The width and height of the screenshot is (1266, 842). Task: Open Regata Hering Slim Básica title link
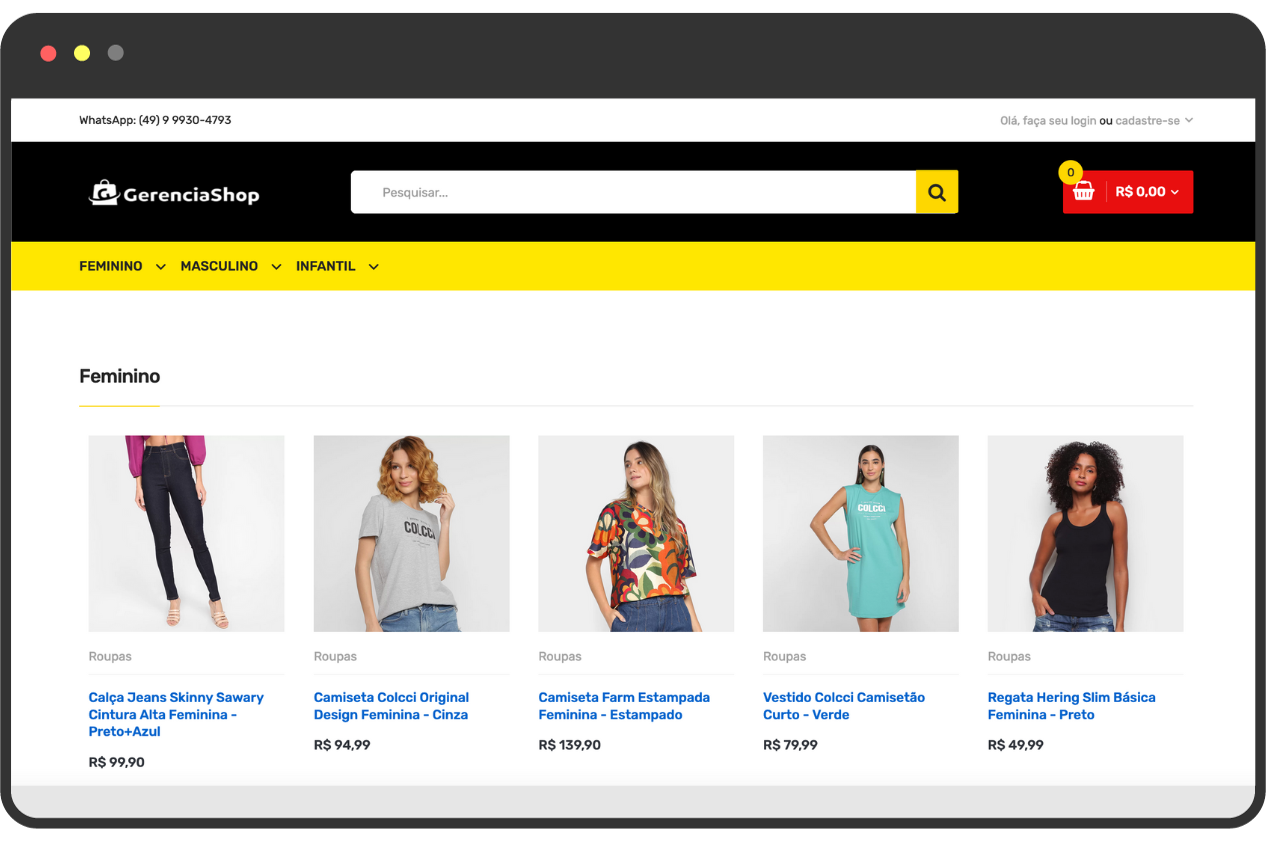1071,706
